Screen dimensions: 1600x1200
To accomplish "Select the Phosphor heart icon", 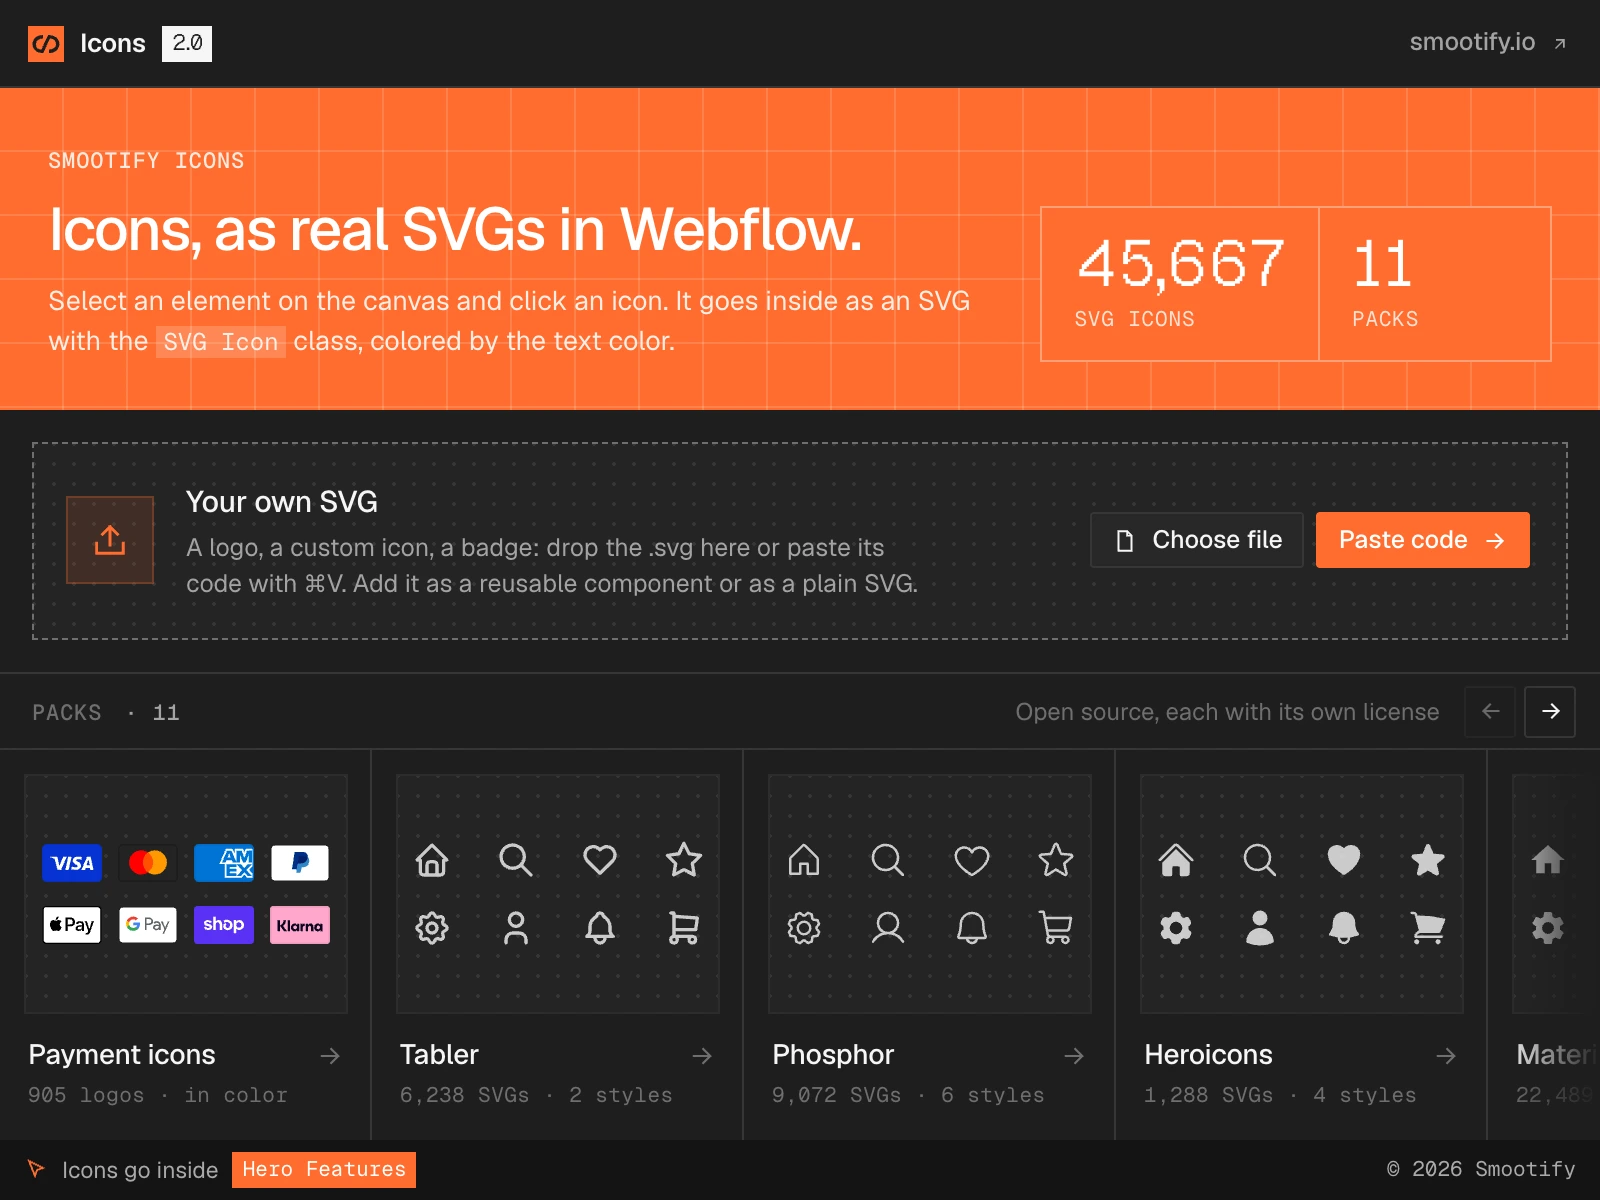I will pos(972,860).
